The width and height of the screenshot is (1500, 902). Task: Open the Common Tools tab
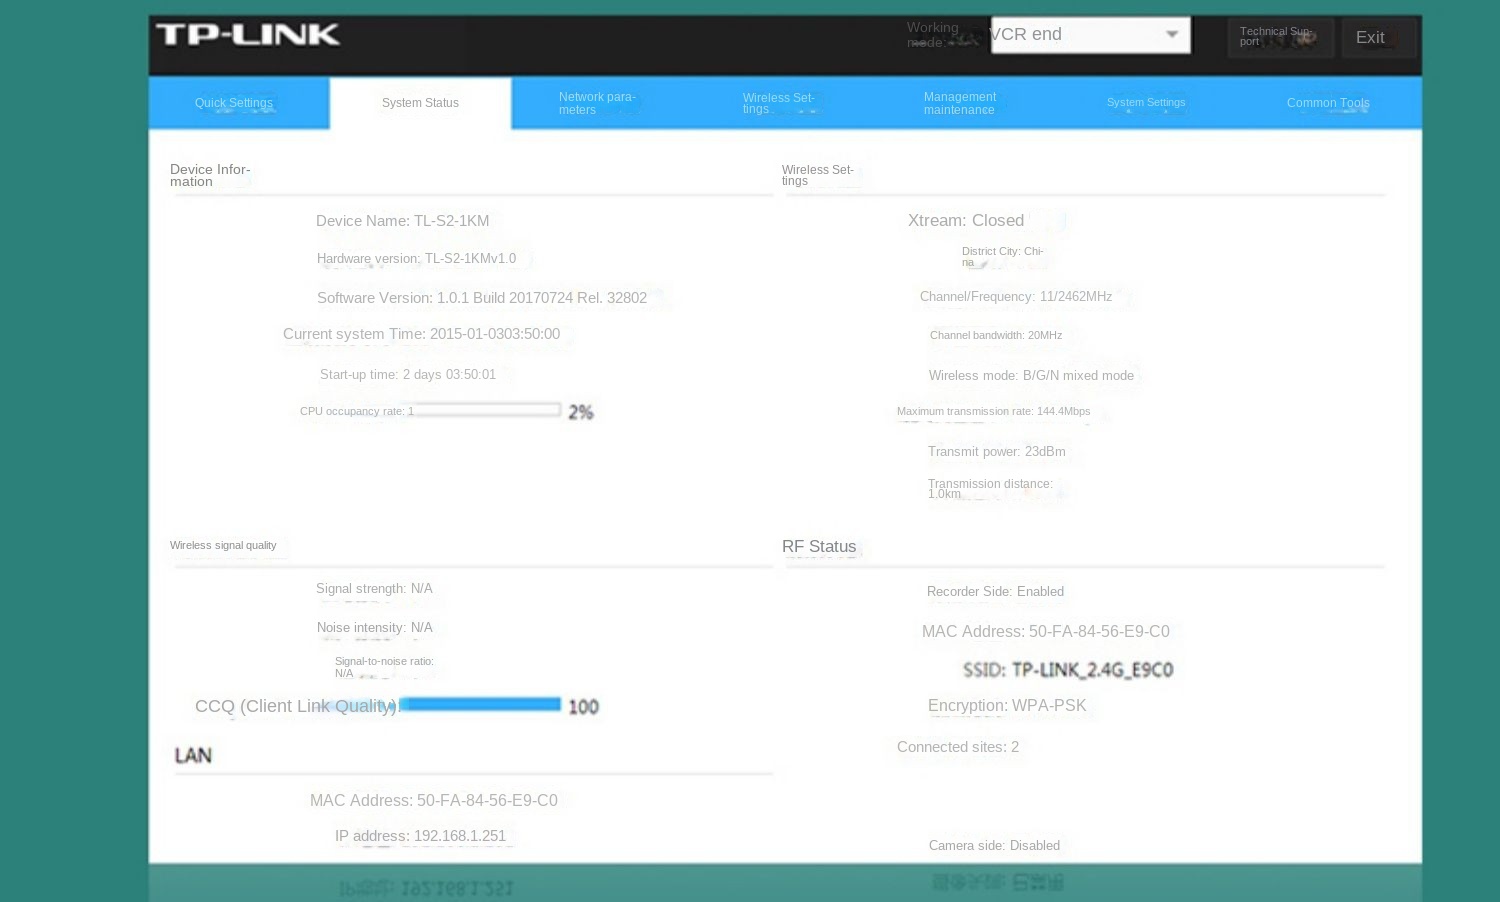1328,103
